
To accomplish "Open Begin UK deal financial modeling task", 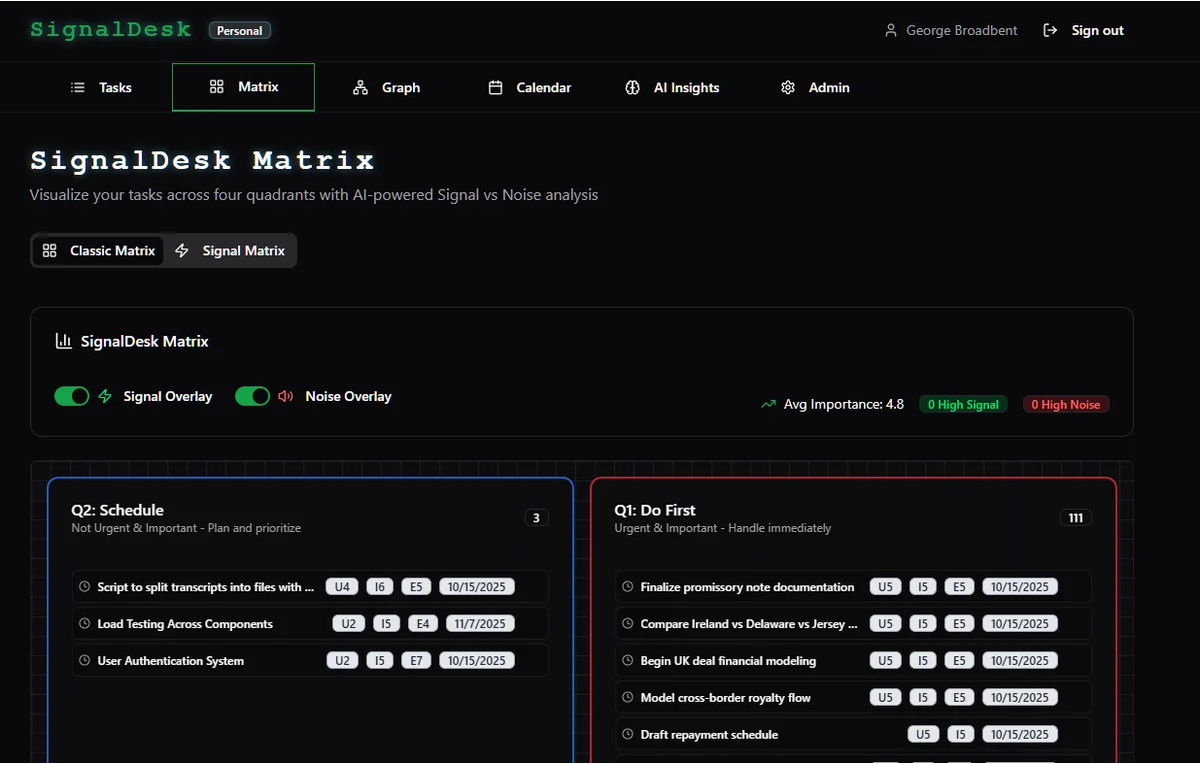I will tap(853, 661).
